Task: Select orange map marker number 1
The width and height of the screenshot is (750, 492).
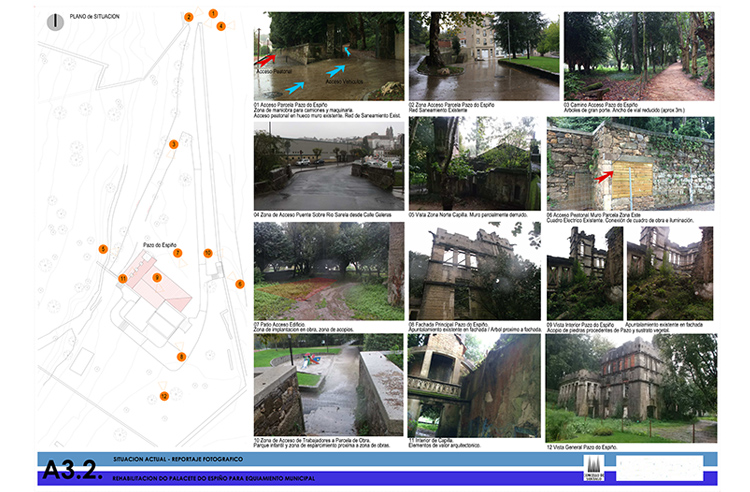Action: pyautogui.click(x=213, y=13)
